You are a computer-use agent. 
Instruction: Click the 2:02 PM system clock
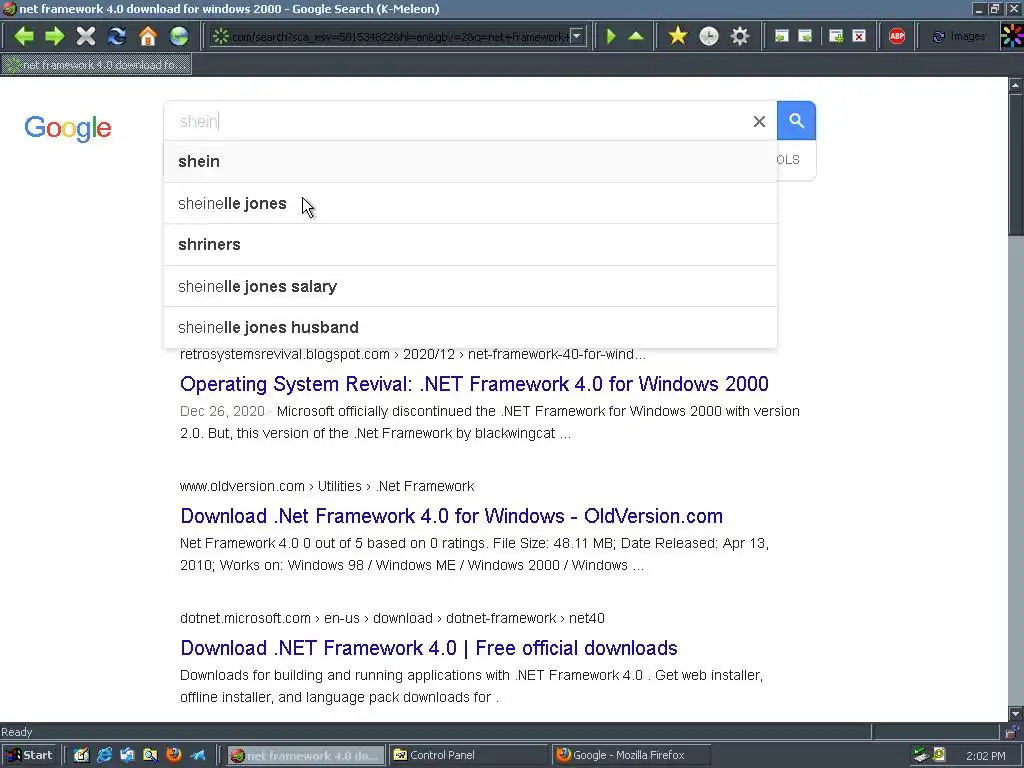[985, 756]
